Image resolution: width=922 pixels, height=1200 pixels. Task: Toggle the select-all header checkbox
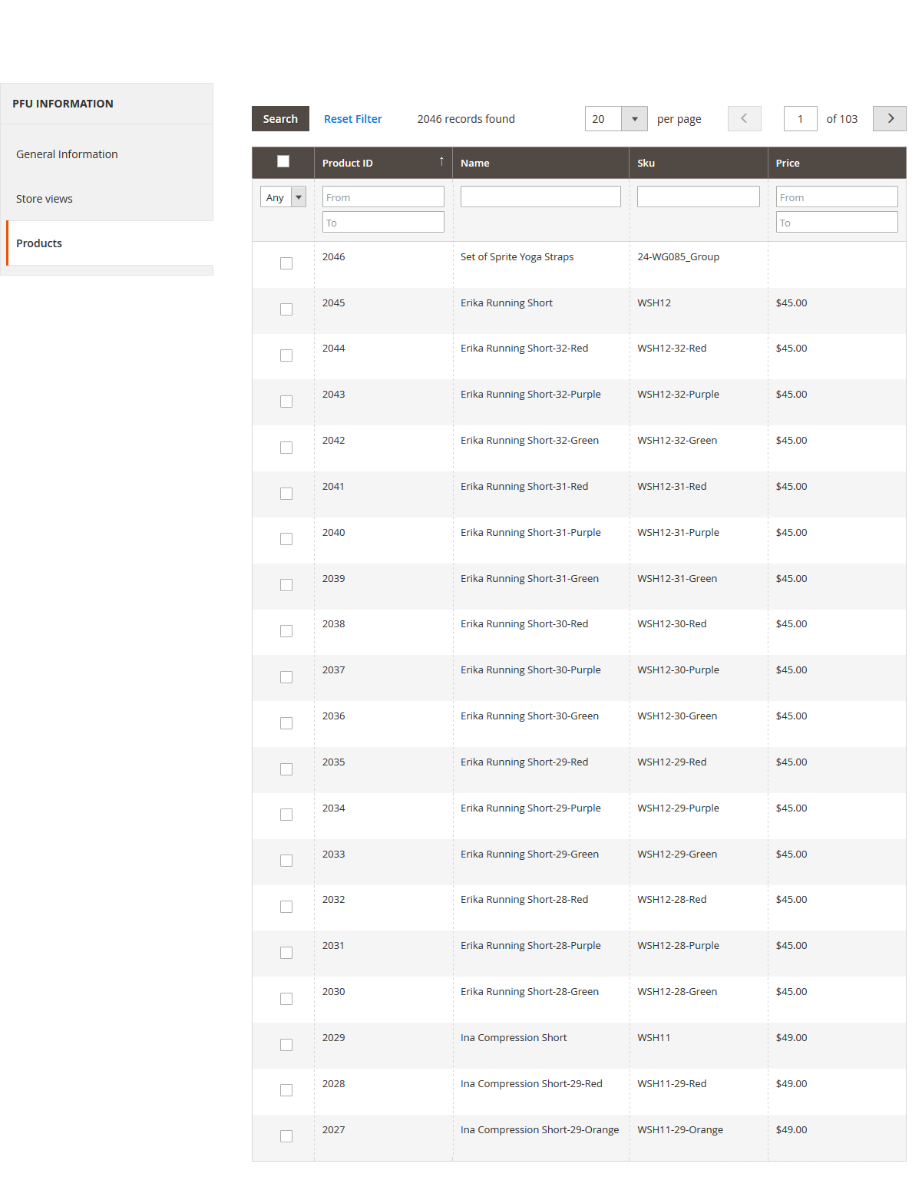283,162
